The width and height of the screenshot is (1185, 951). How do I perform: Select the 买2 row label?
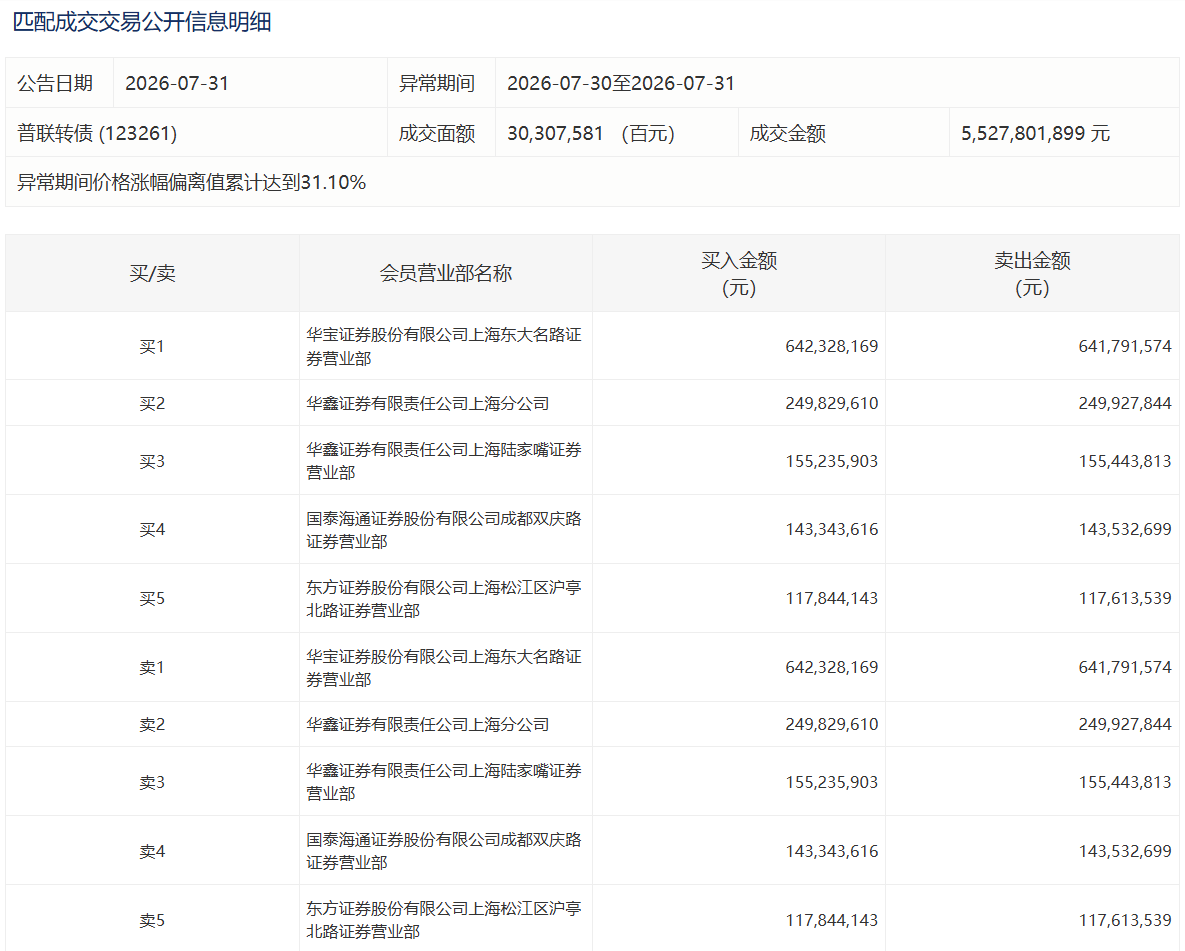click(152, 403)
